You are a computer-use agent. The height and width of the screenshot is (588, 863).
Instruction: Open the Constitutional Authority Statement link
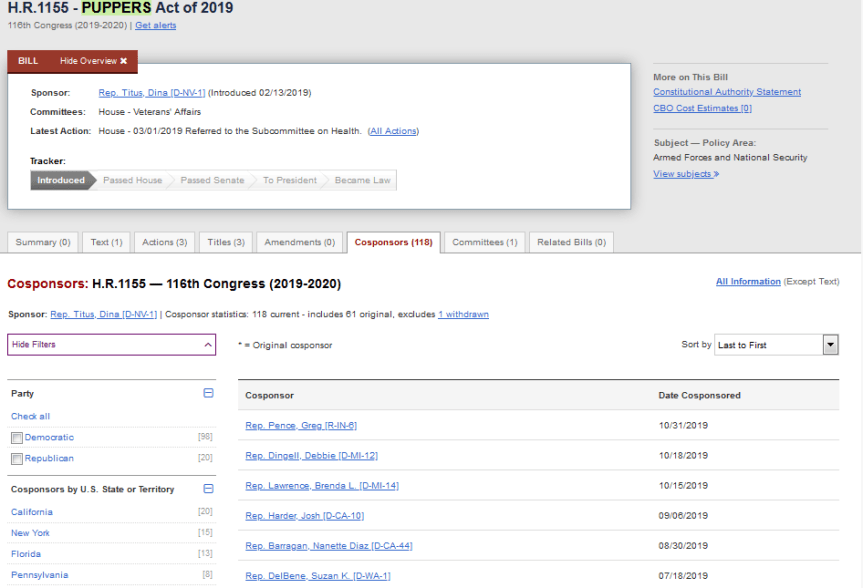coord(727,92)
